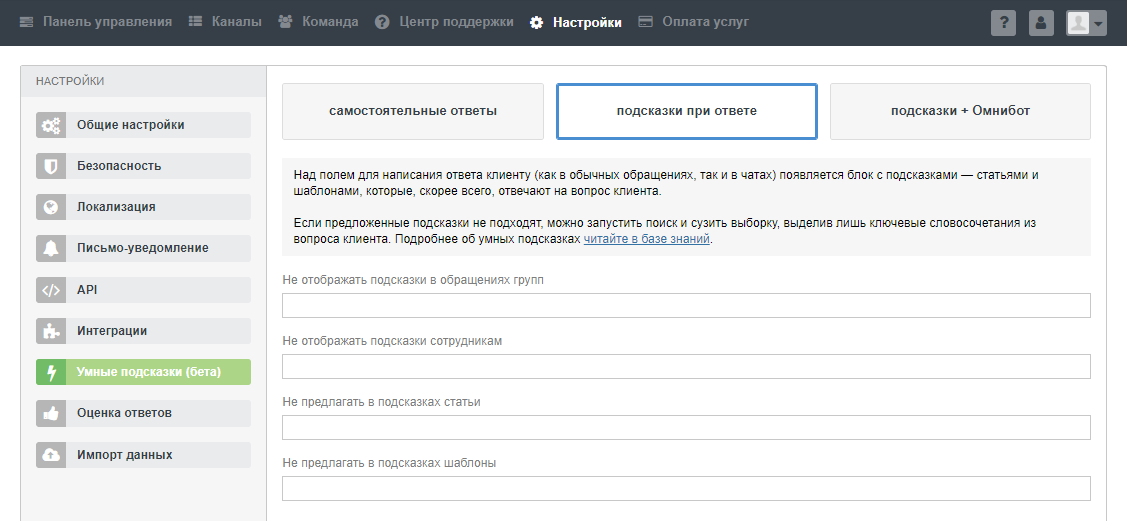
Task: Open API settings in sidebar
Action: click(x=144, y=290)
